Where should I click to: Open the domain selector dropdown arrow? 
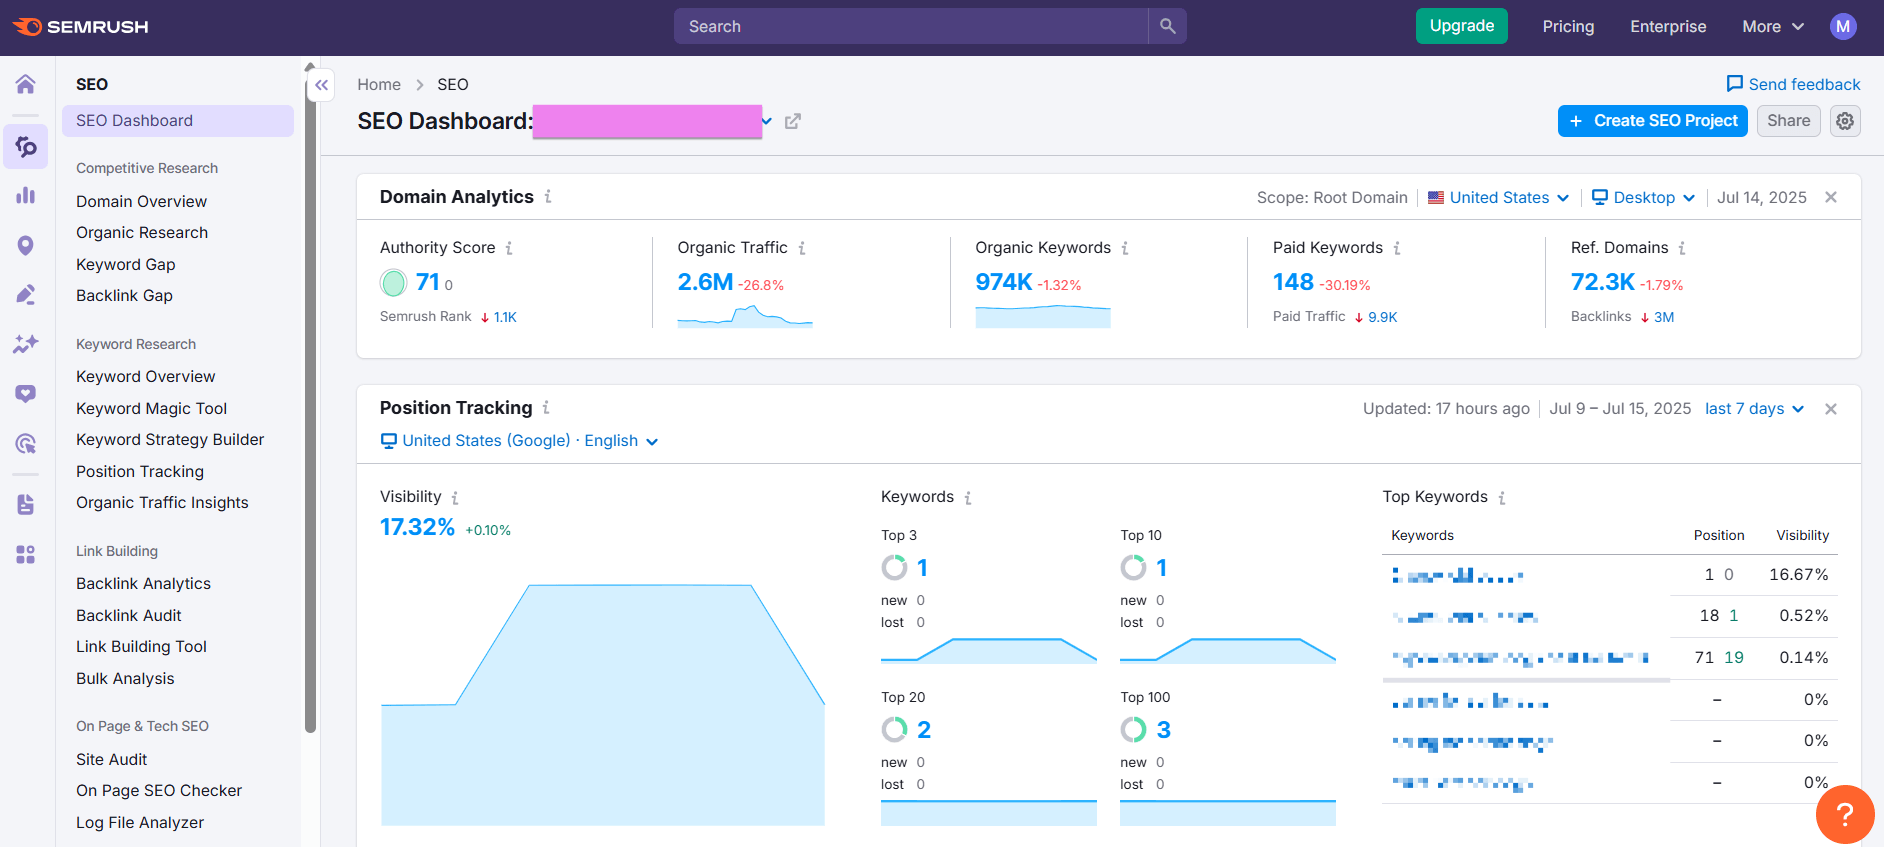point(767,121)
